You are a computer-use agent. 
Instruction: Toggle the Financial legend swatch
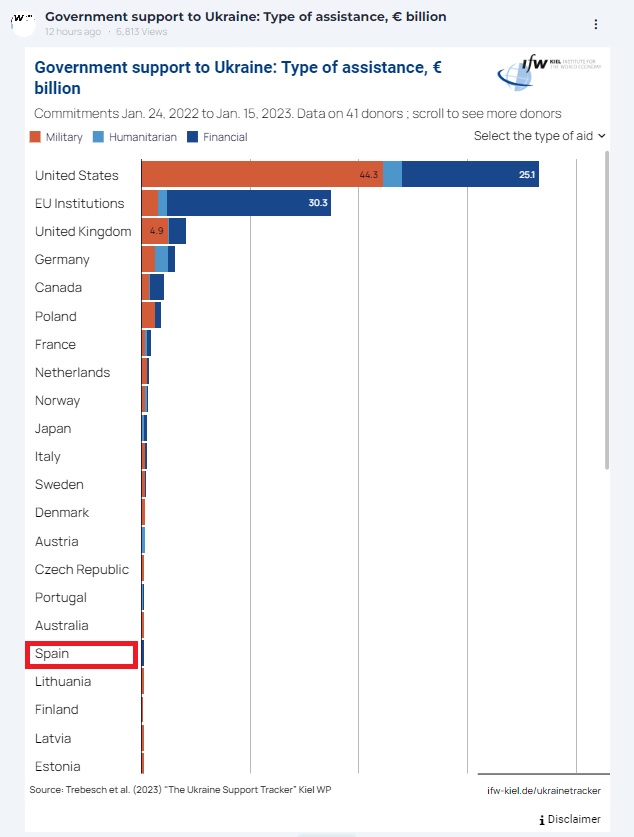(192, 137)
